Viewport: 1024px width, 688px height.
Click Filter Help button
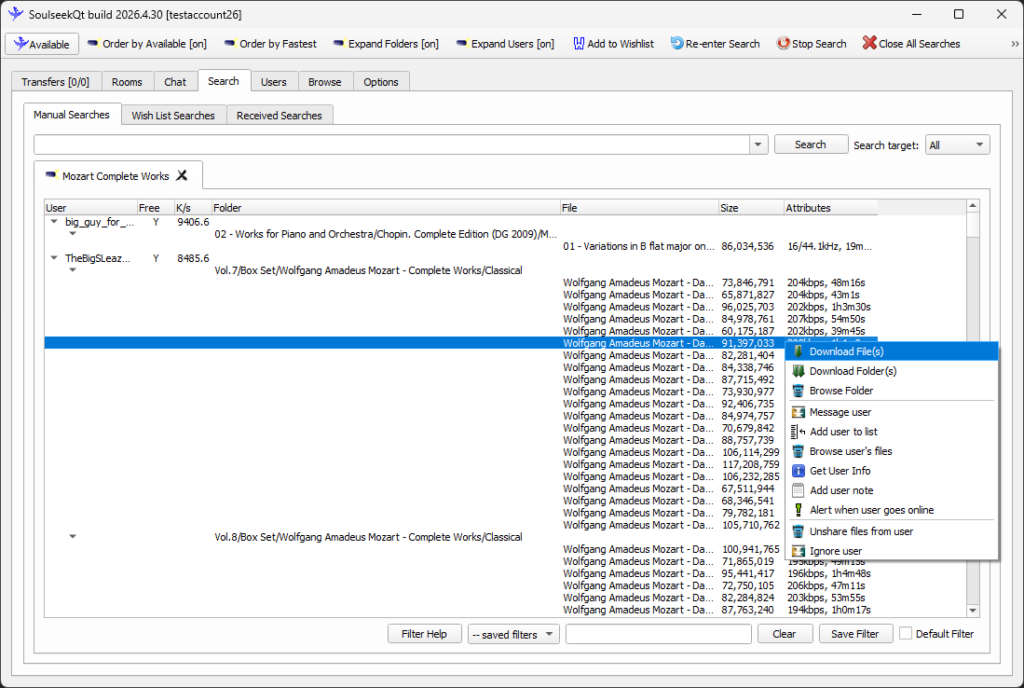tap(424, 634)
